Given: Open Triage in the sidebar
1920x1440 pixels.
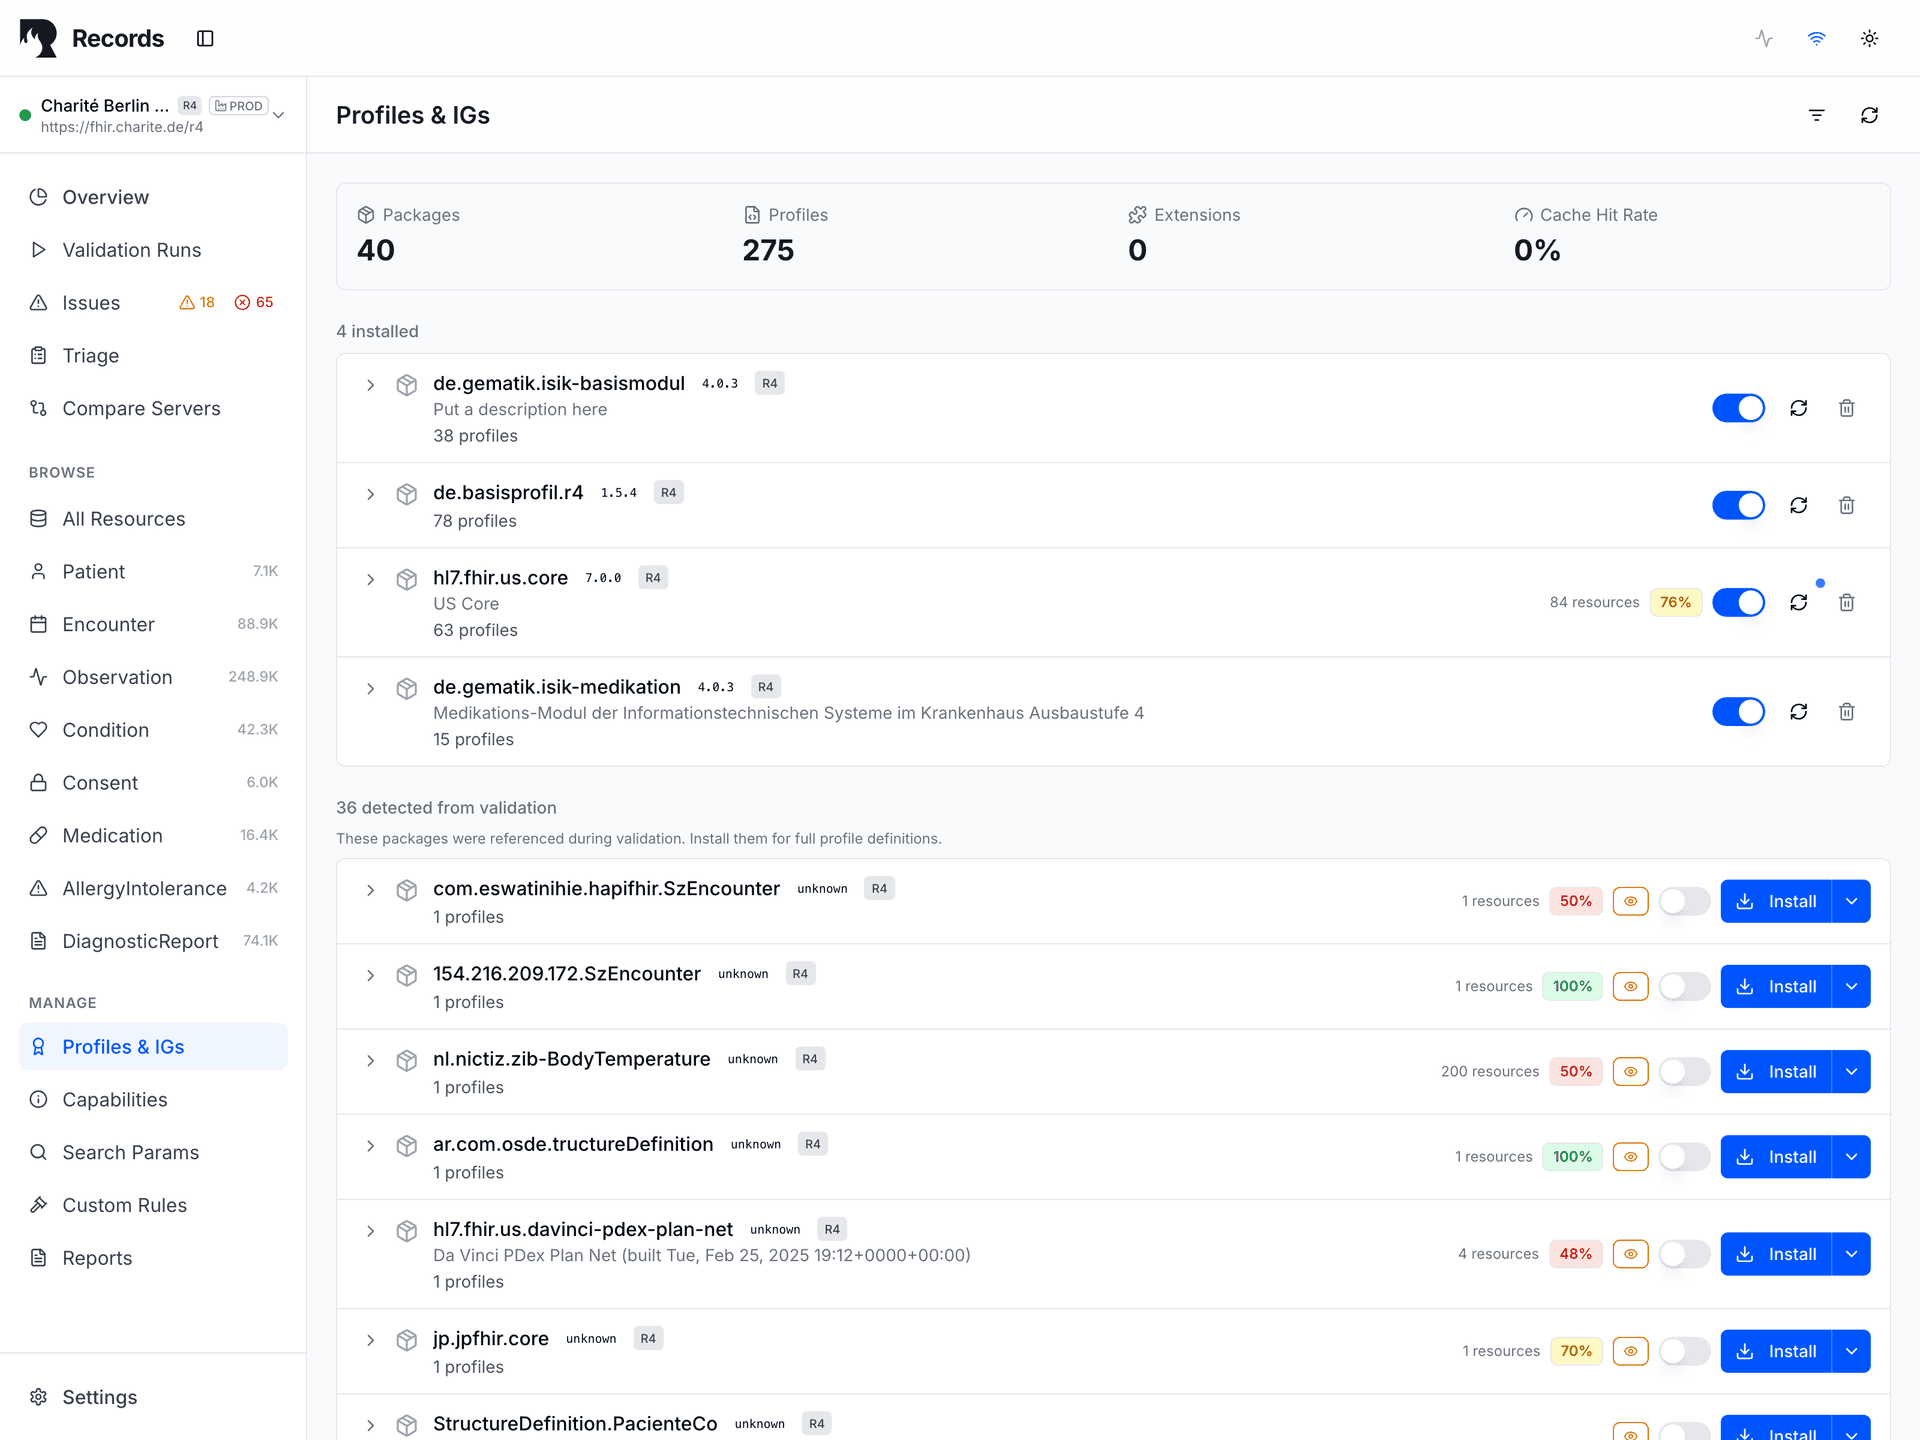Looking at the screenshot, I should 153,355.
